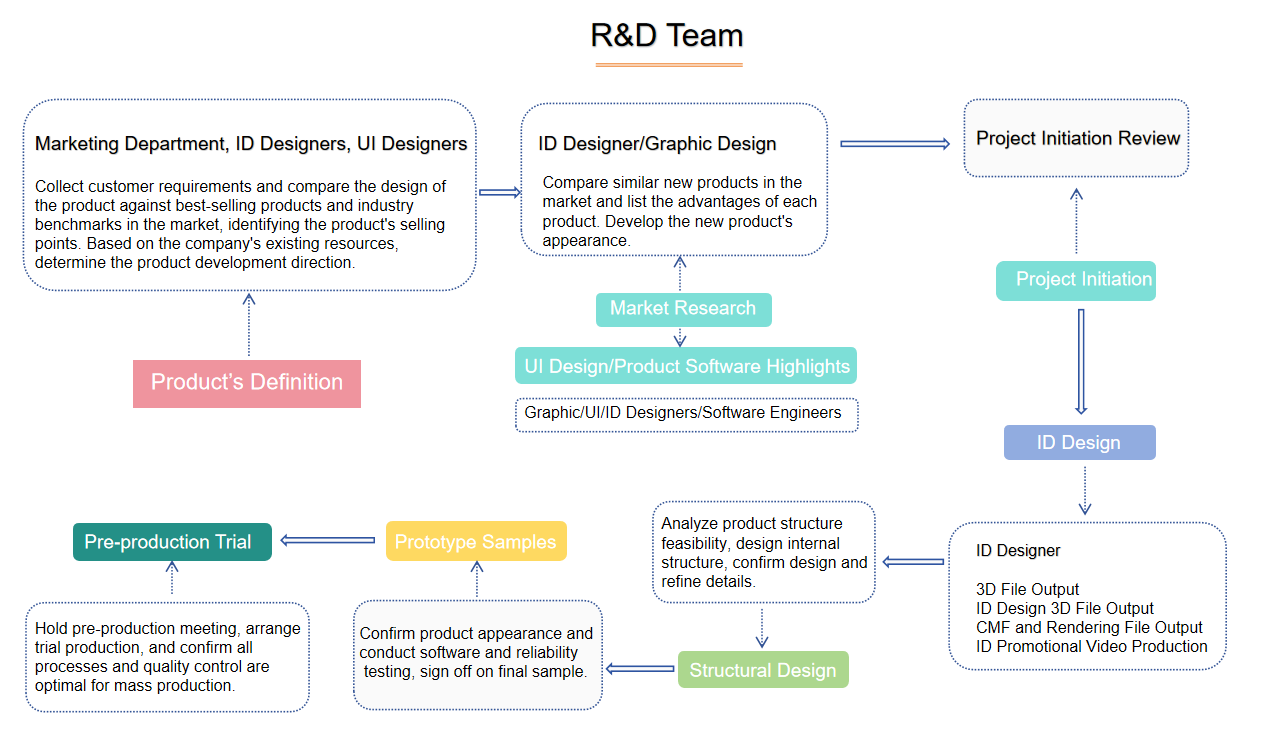This screenshot has width=1261, height=734.
Task: Select the dark green Pre-production Trial label
Action: coord(172,542)
